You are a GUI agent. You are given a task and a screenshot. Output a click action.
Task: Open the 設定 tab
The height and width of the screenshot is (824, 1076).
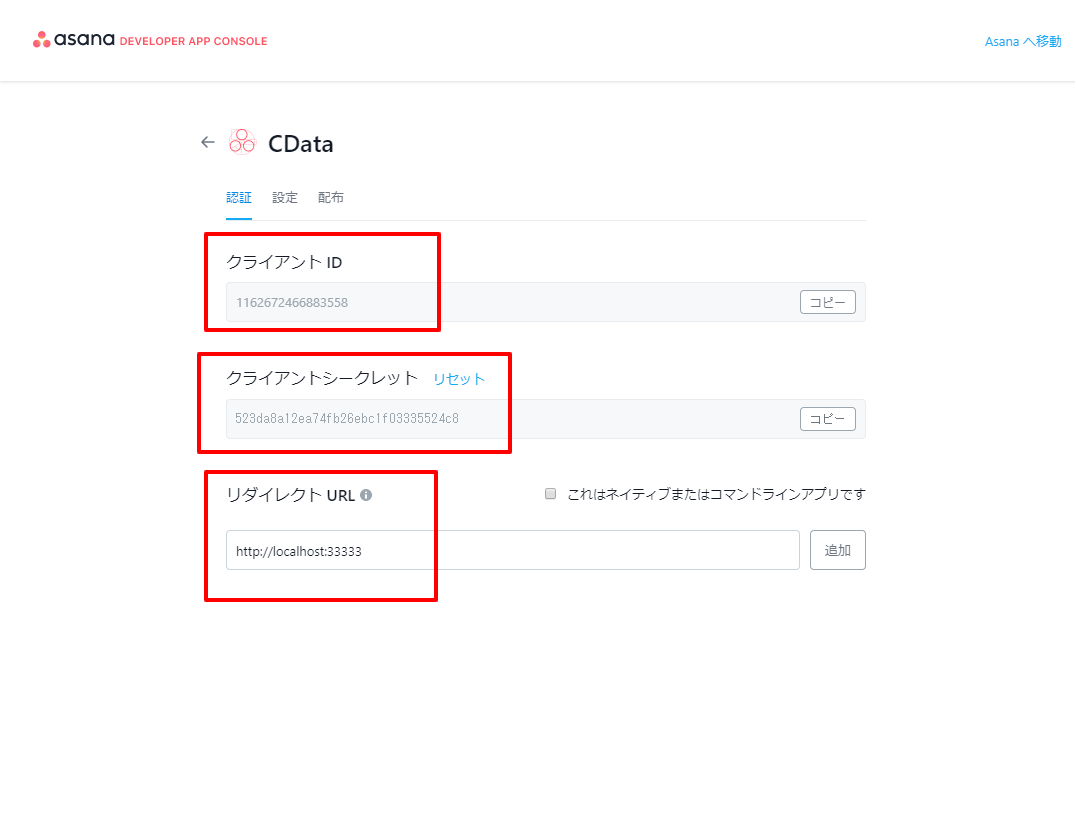click(x=285, y=198)
